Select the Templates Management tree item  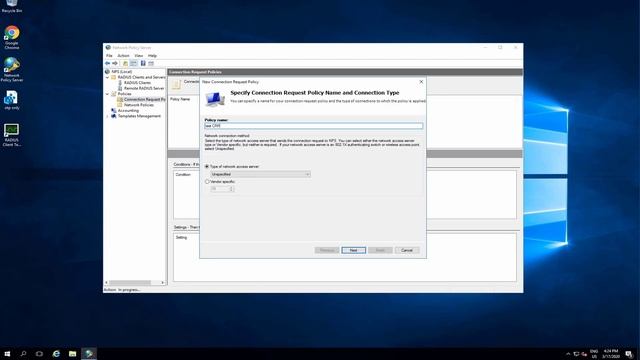point(139,116)
